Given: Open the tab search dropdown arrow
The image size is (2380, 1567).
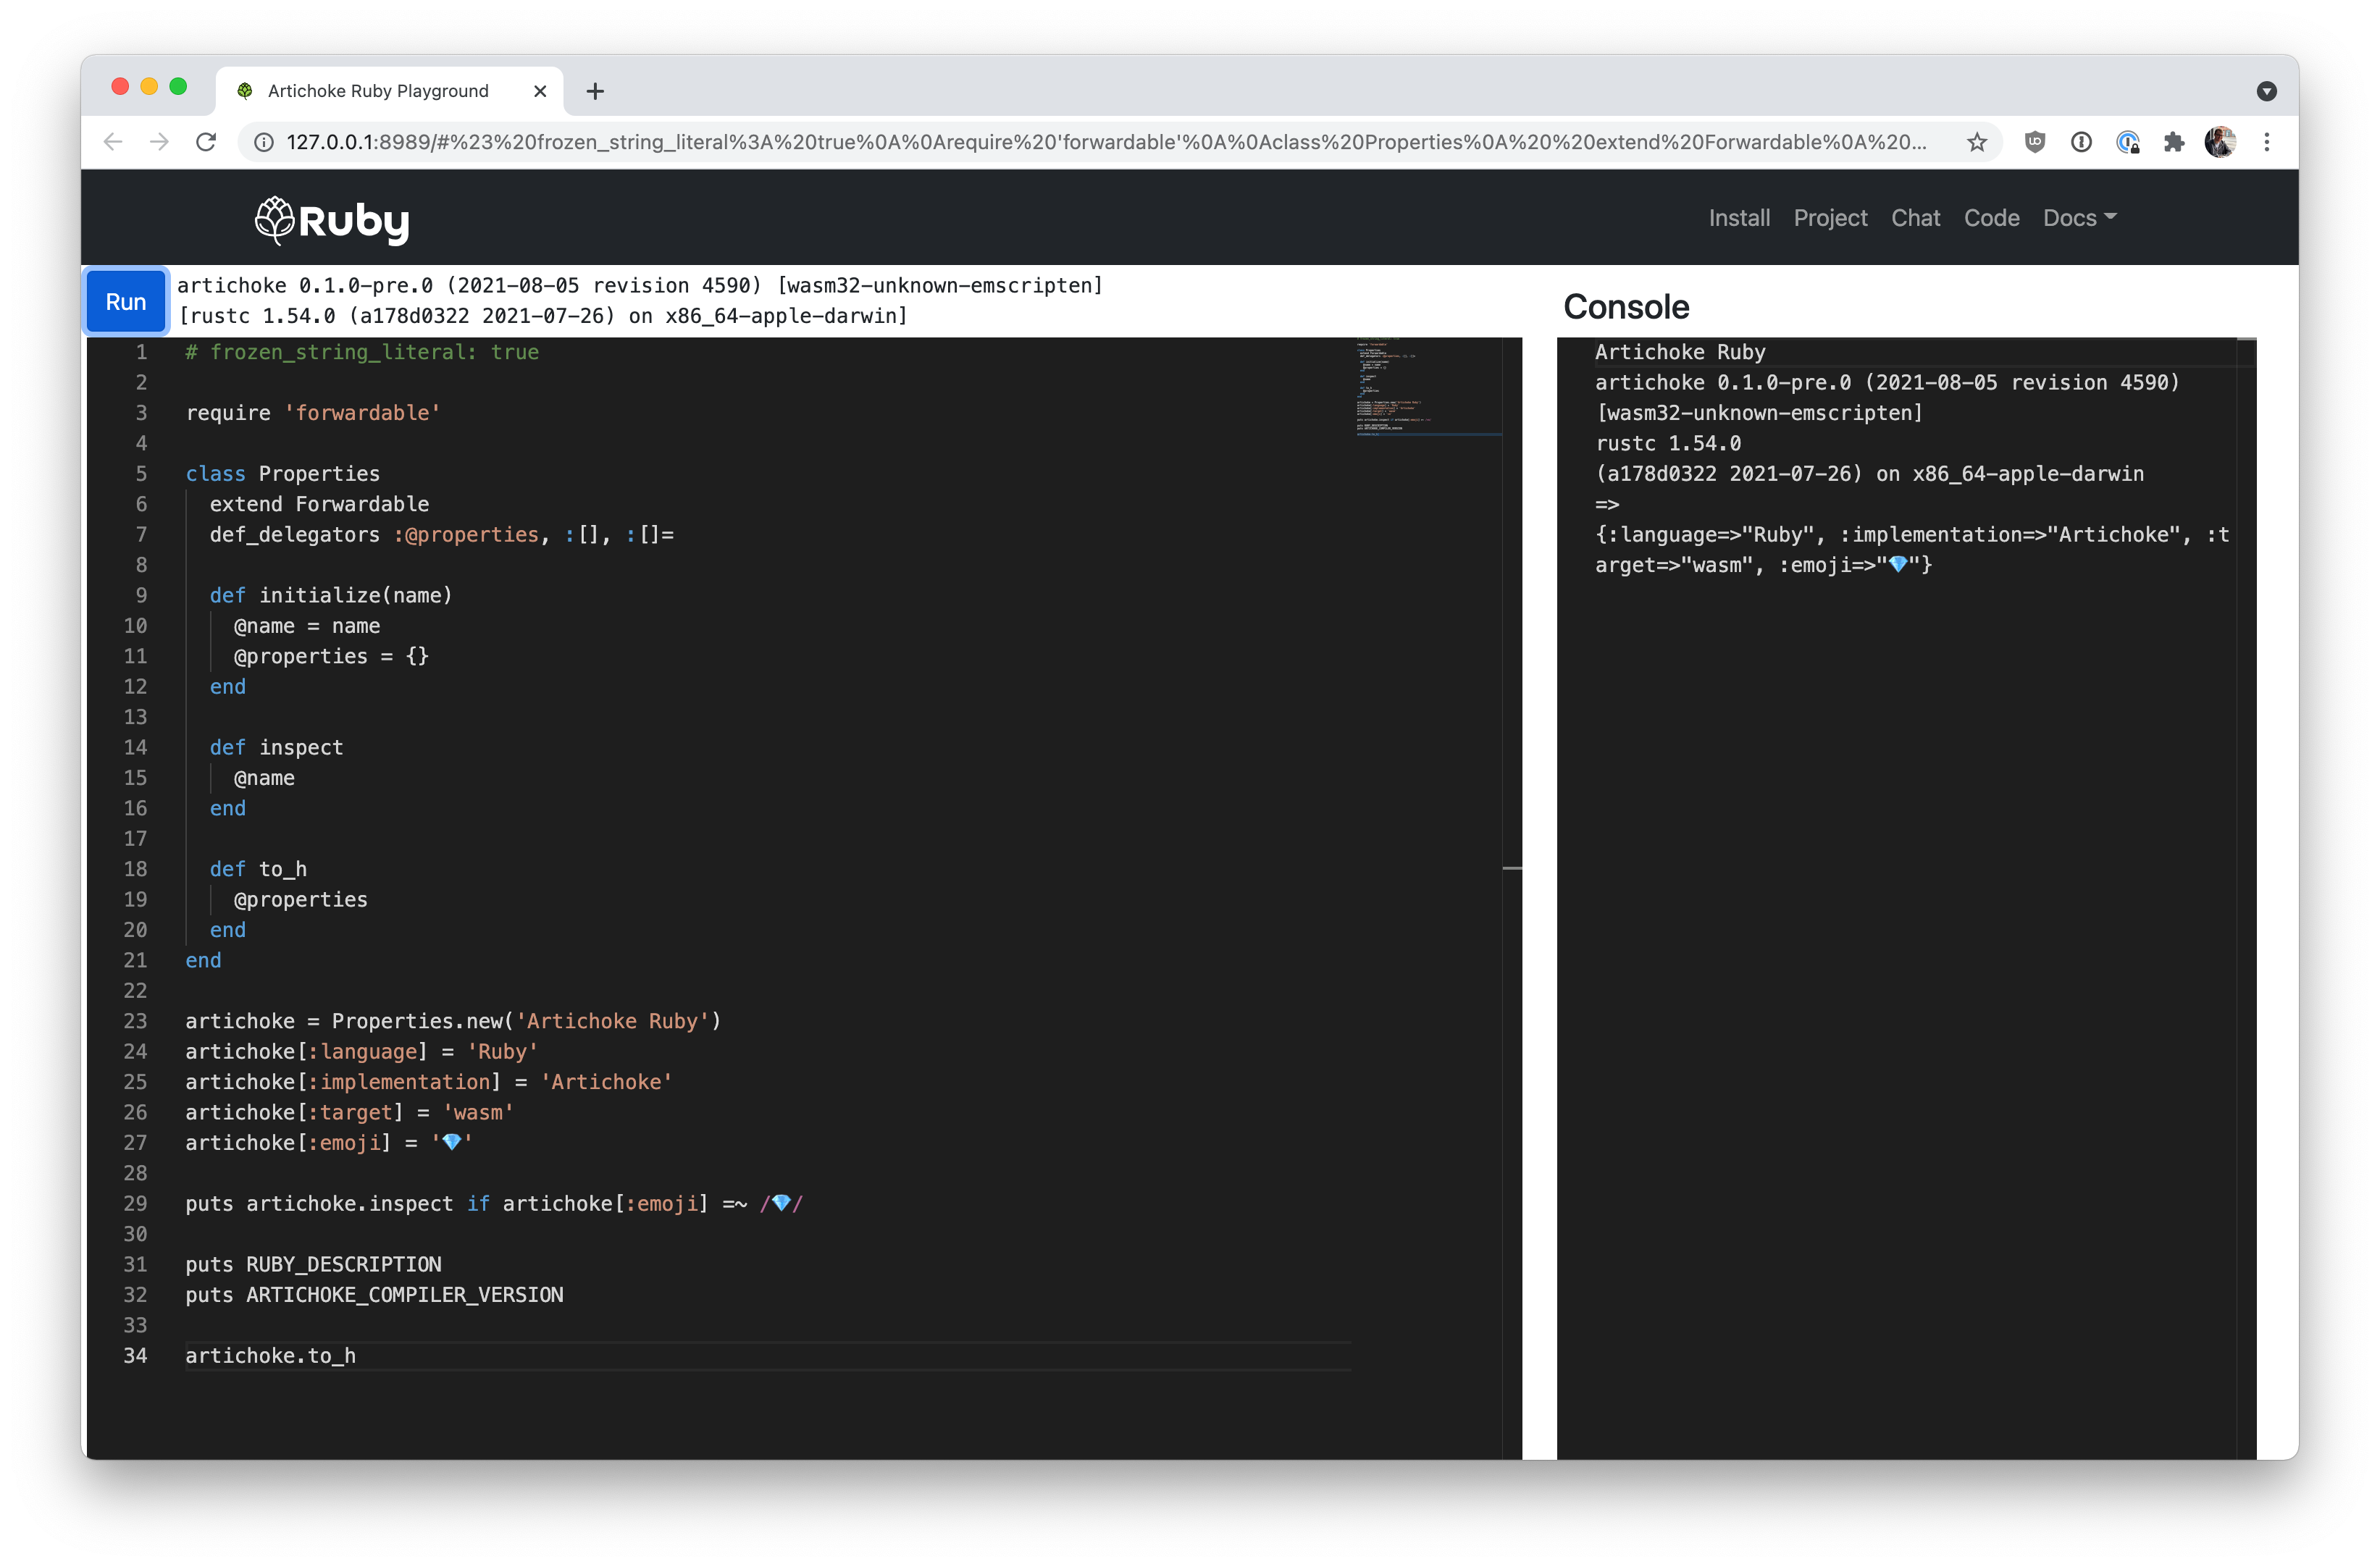Looking at the screenshot, I should point(2266,91).
